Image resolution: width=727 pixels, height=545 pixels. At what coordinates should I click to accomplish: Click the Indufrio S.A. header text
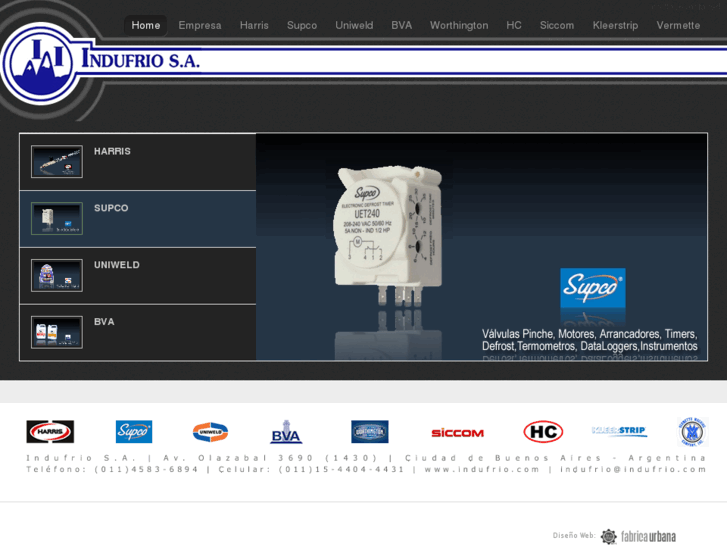[x=140, y=59]
